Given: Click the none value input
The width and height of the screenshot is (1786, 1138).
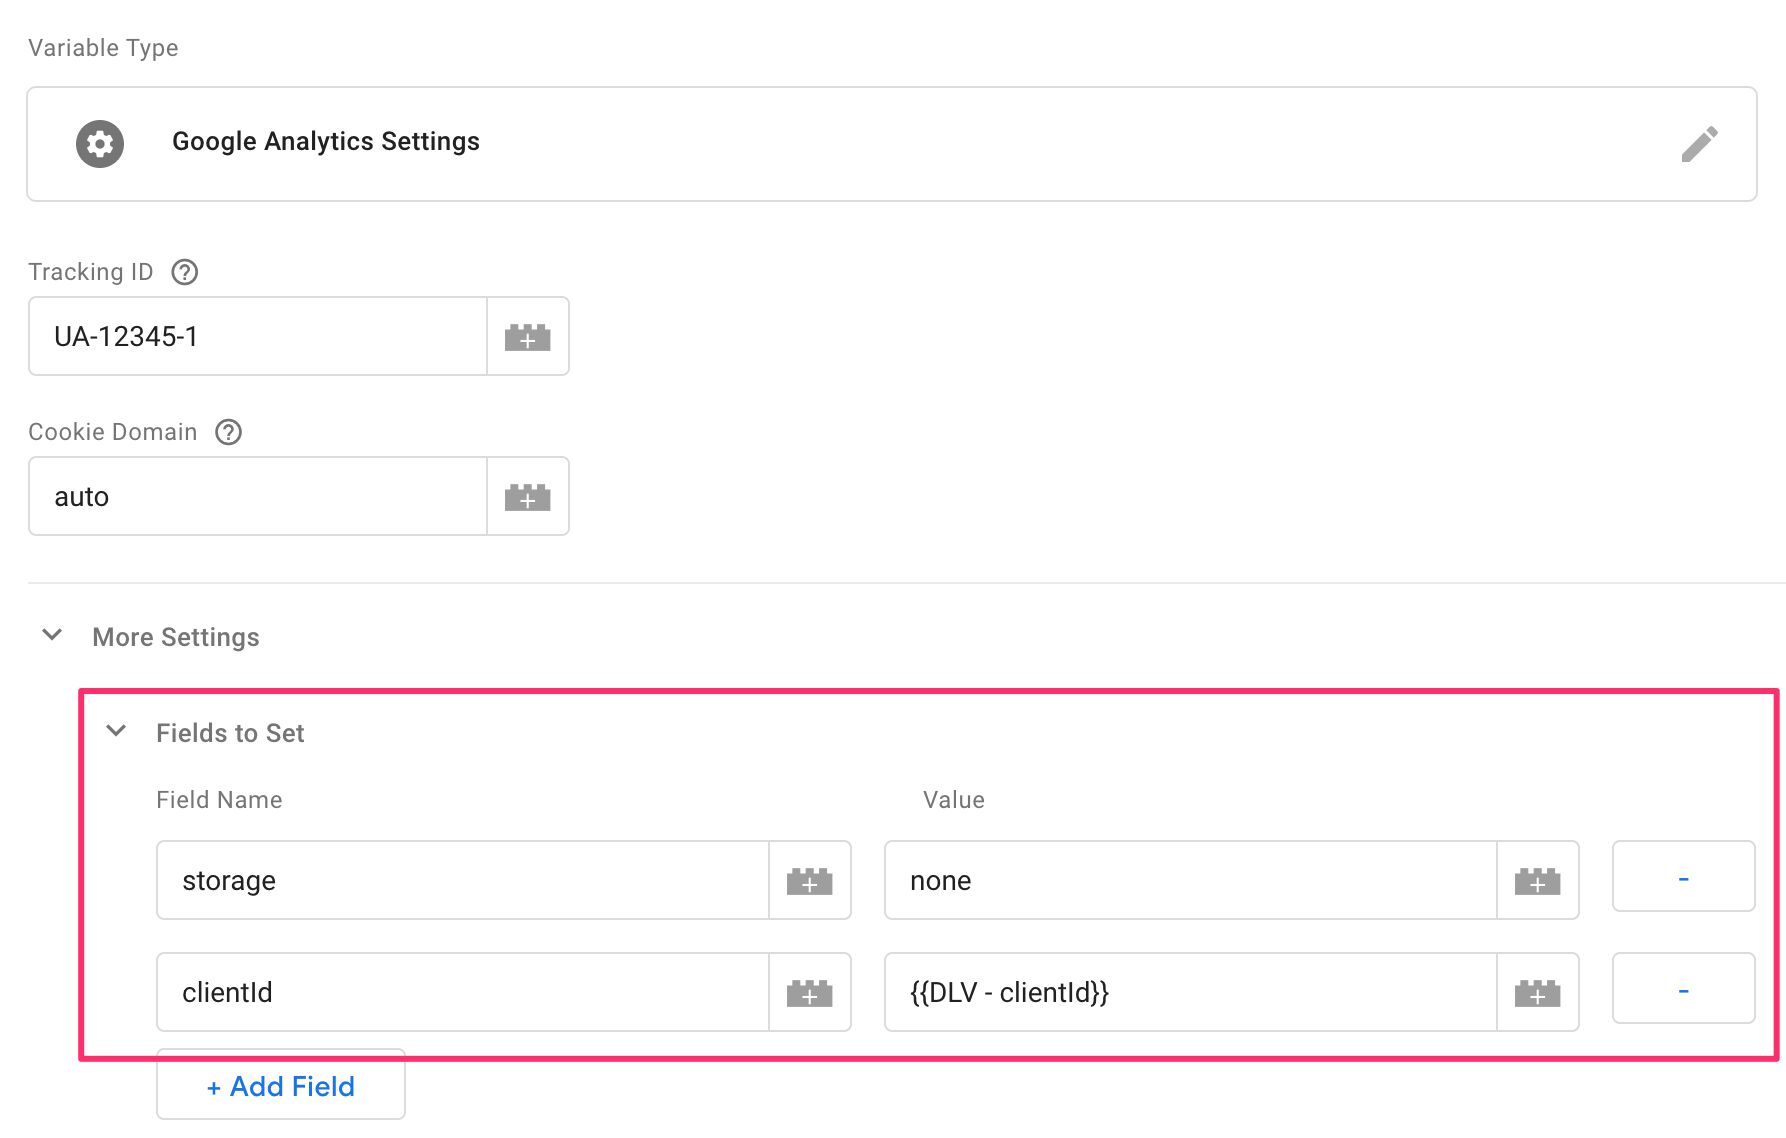Looking at the screenshot, I should click(x=1191, y=881).
